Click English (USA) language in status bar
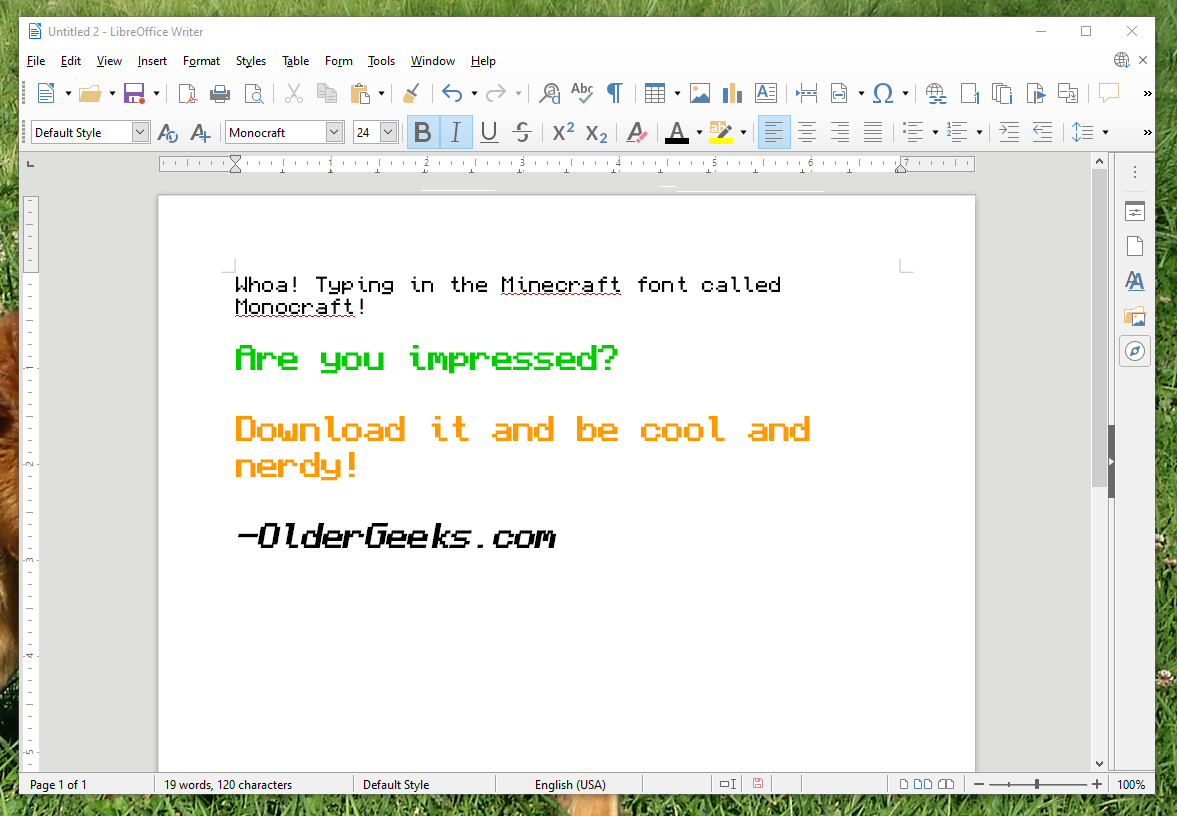Viewport: 1177px width, 816px height. (x=570, y=784)
